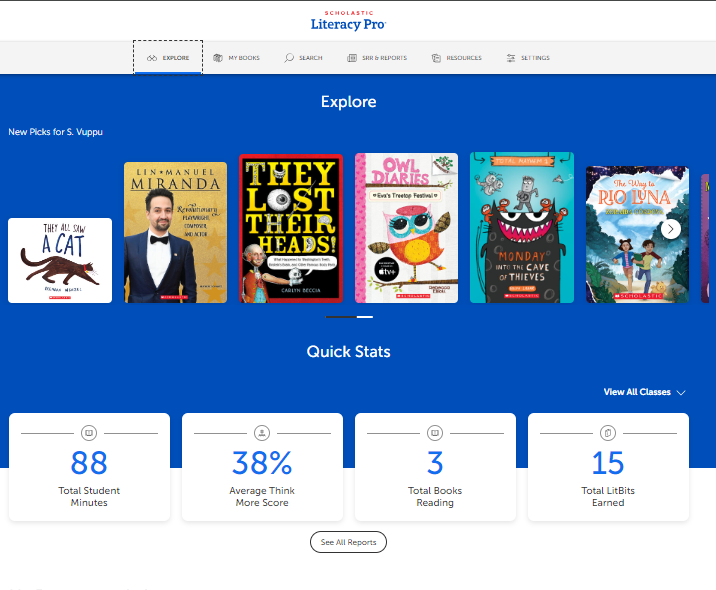Select the 3 Total Books Reading value
716x590 pixels.
[435, 463]
